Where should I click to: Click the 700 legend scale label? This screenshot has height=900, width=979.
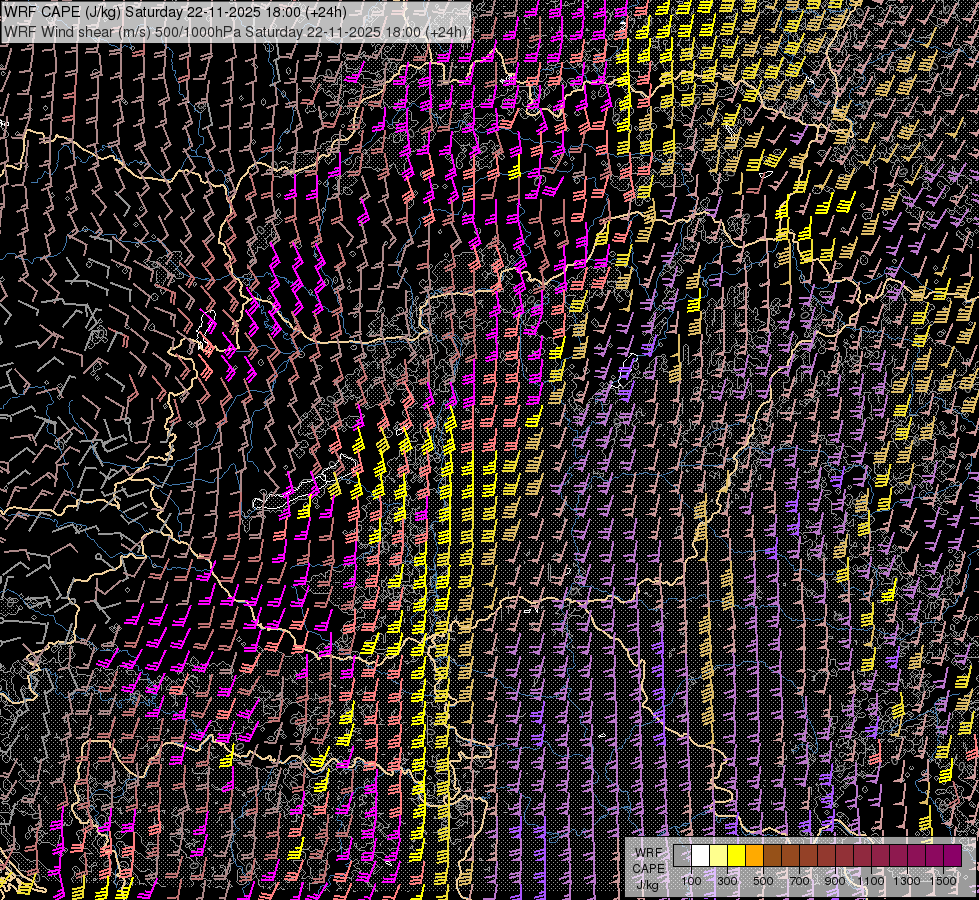[x=799, y=881]
